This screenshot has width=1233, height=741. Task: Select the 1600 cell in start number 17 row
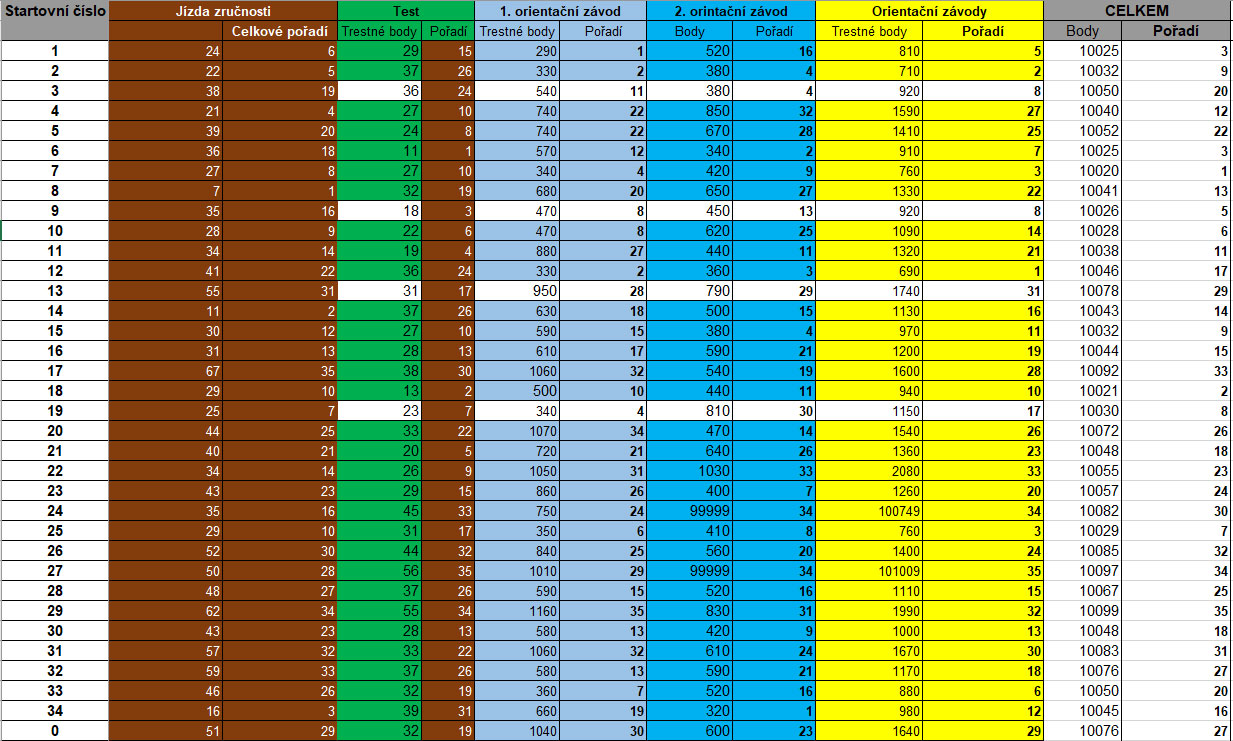point(869,370)
